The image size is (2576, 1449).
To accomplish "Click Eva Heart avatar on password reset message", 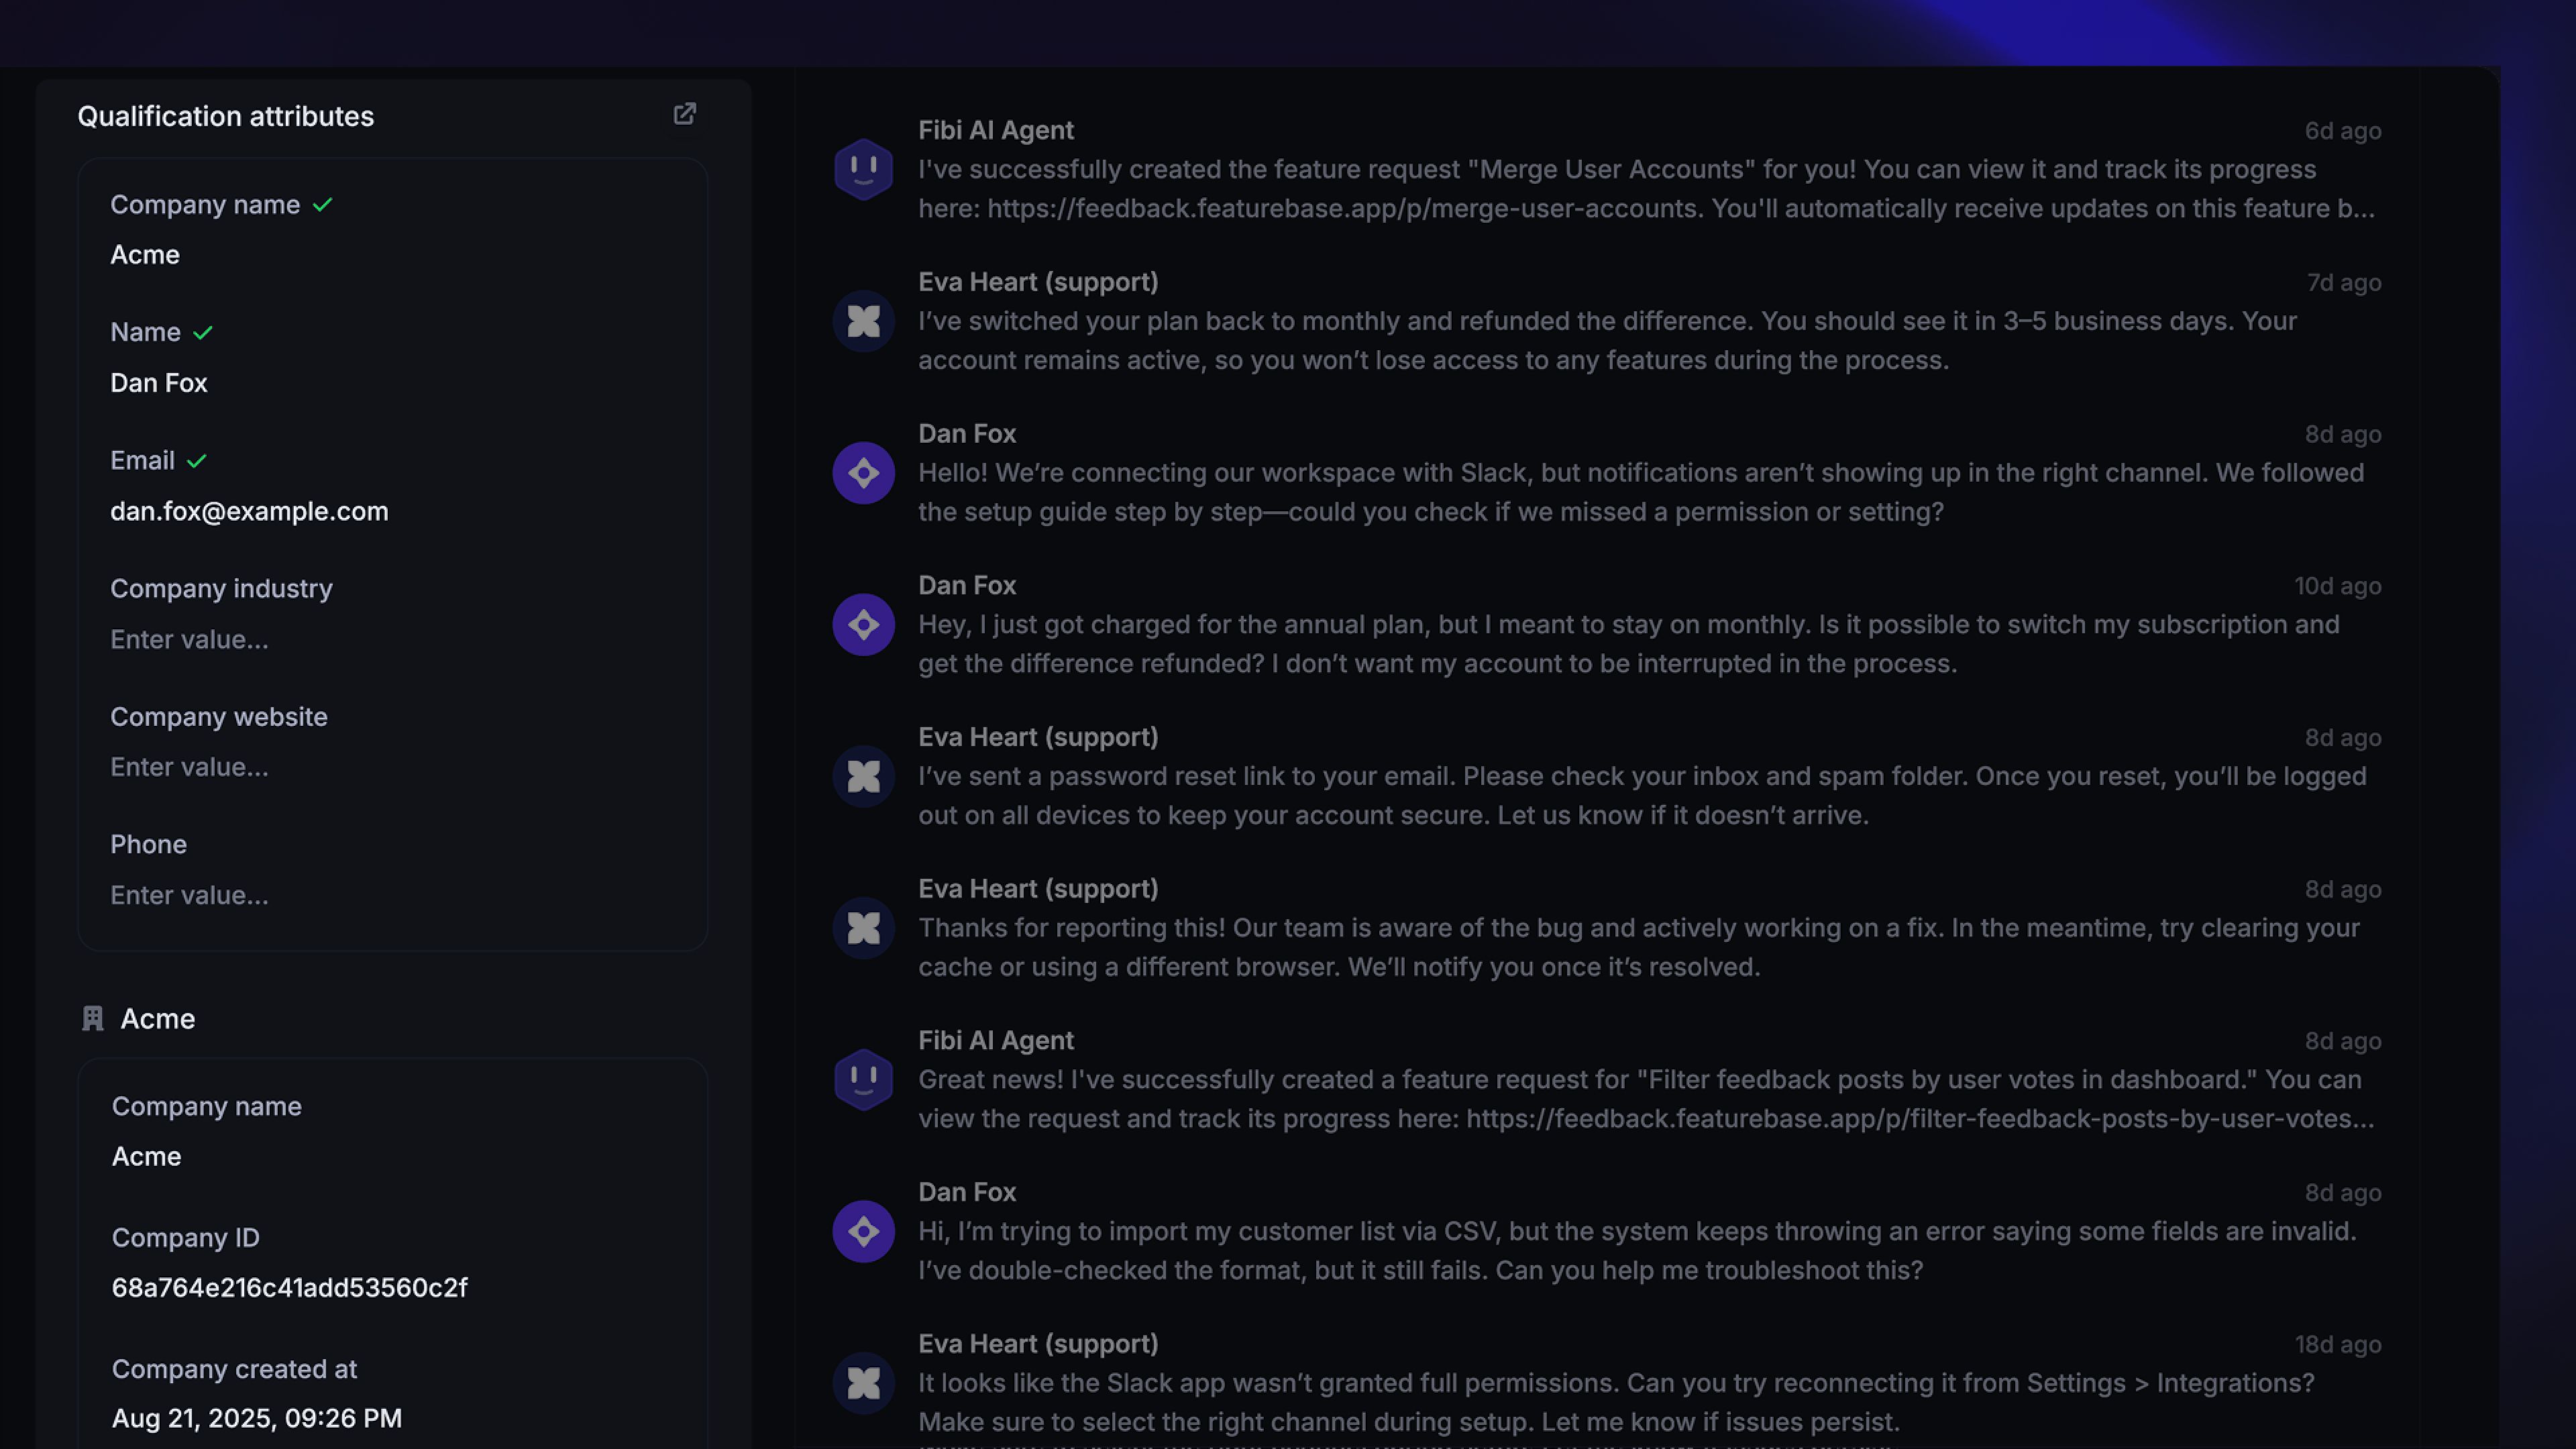I will [863, 776].
